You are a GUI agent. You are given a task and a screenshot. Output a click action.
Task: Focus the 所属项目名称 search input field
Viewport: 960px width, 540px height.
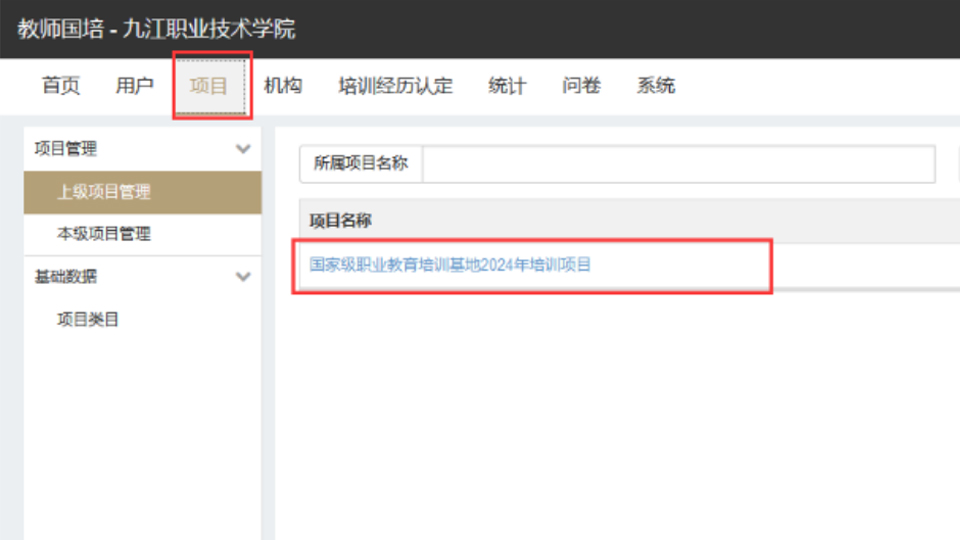678,164
